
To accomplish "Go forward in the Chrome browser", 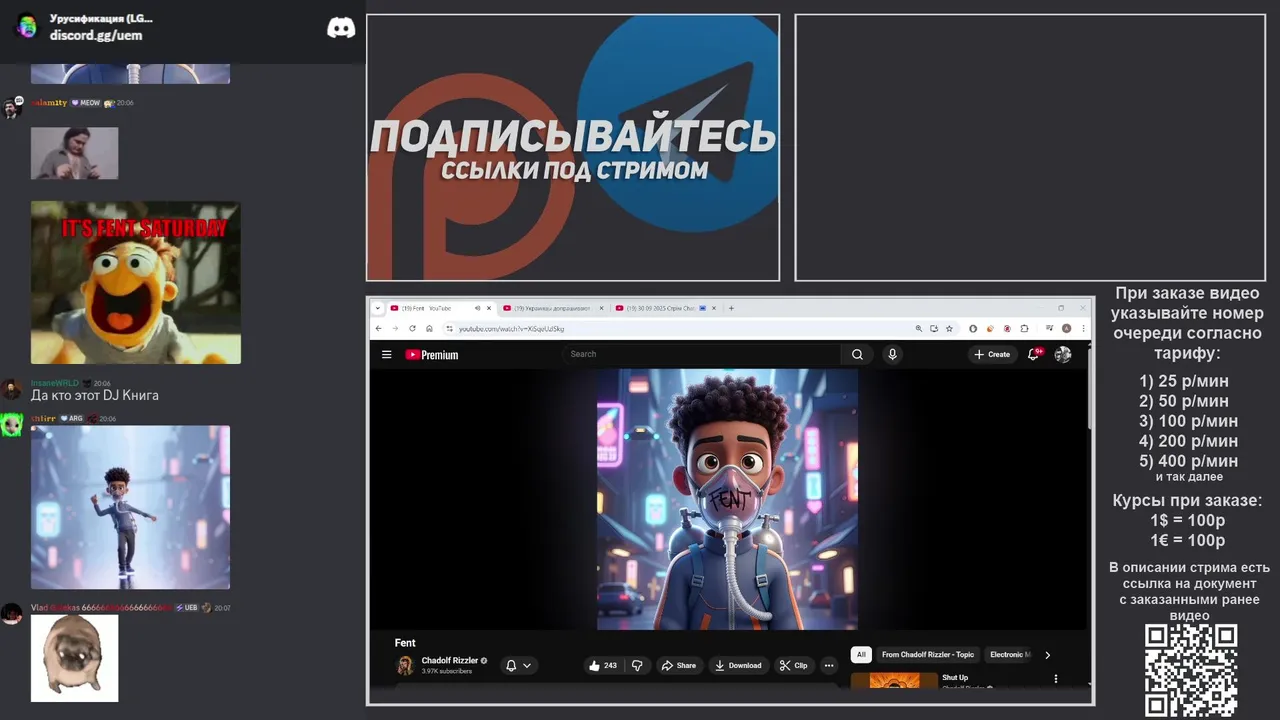I will (395, 328).
